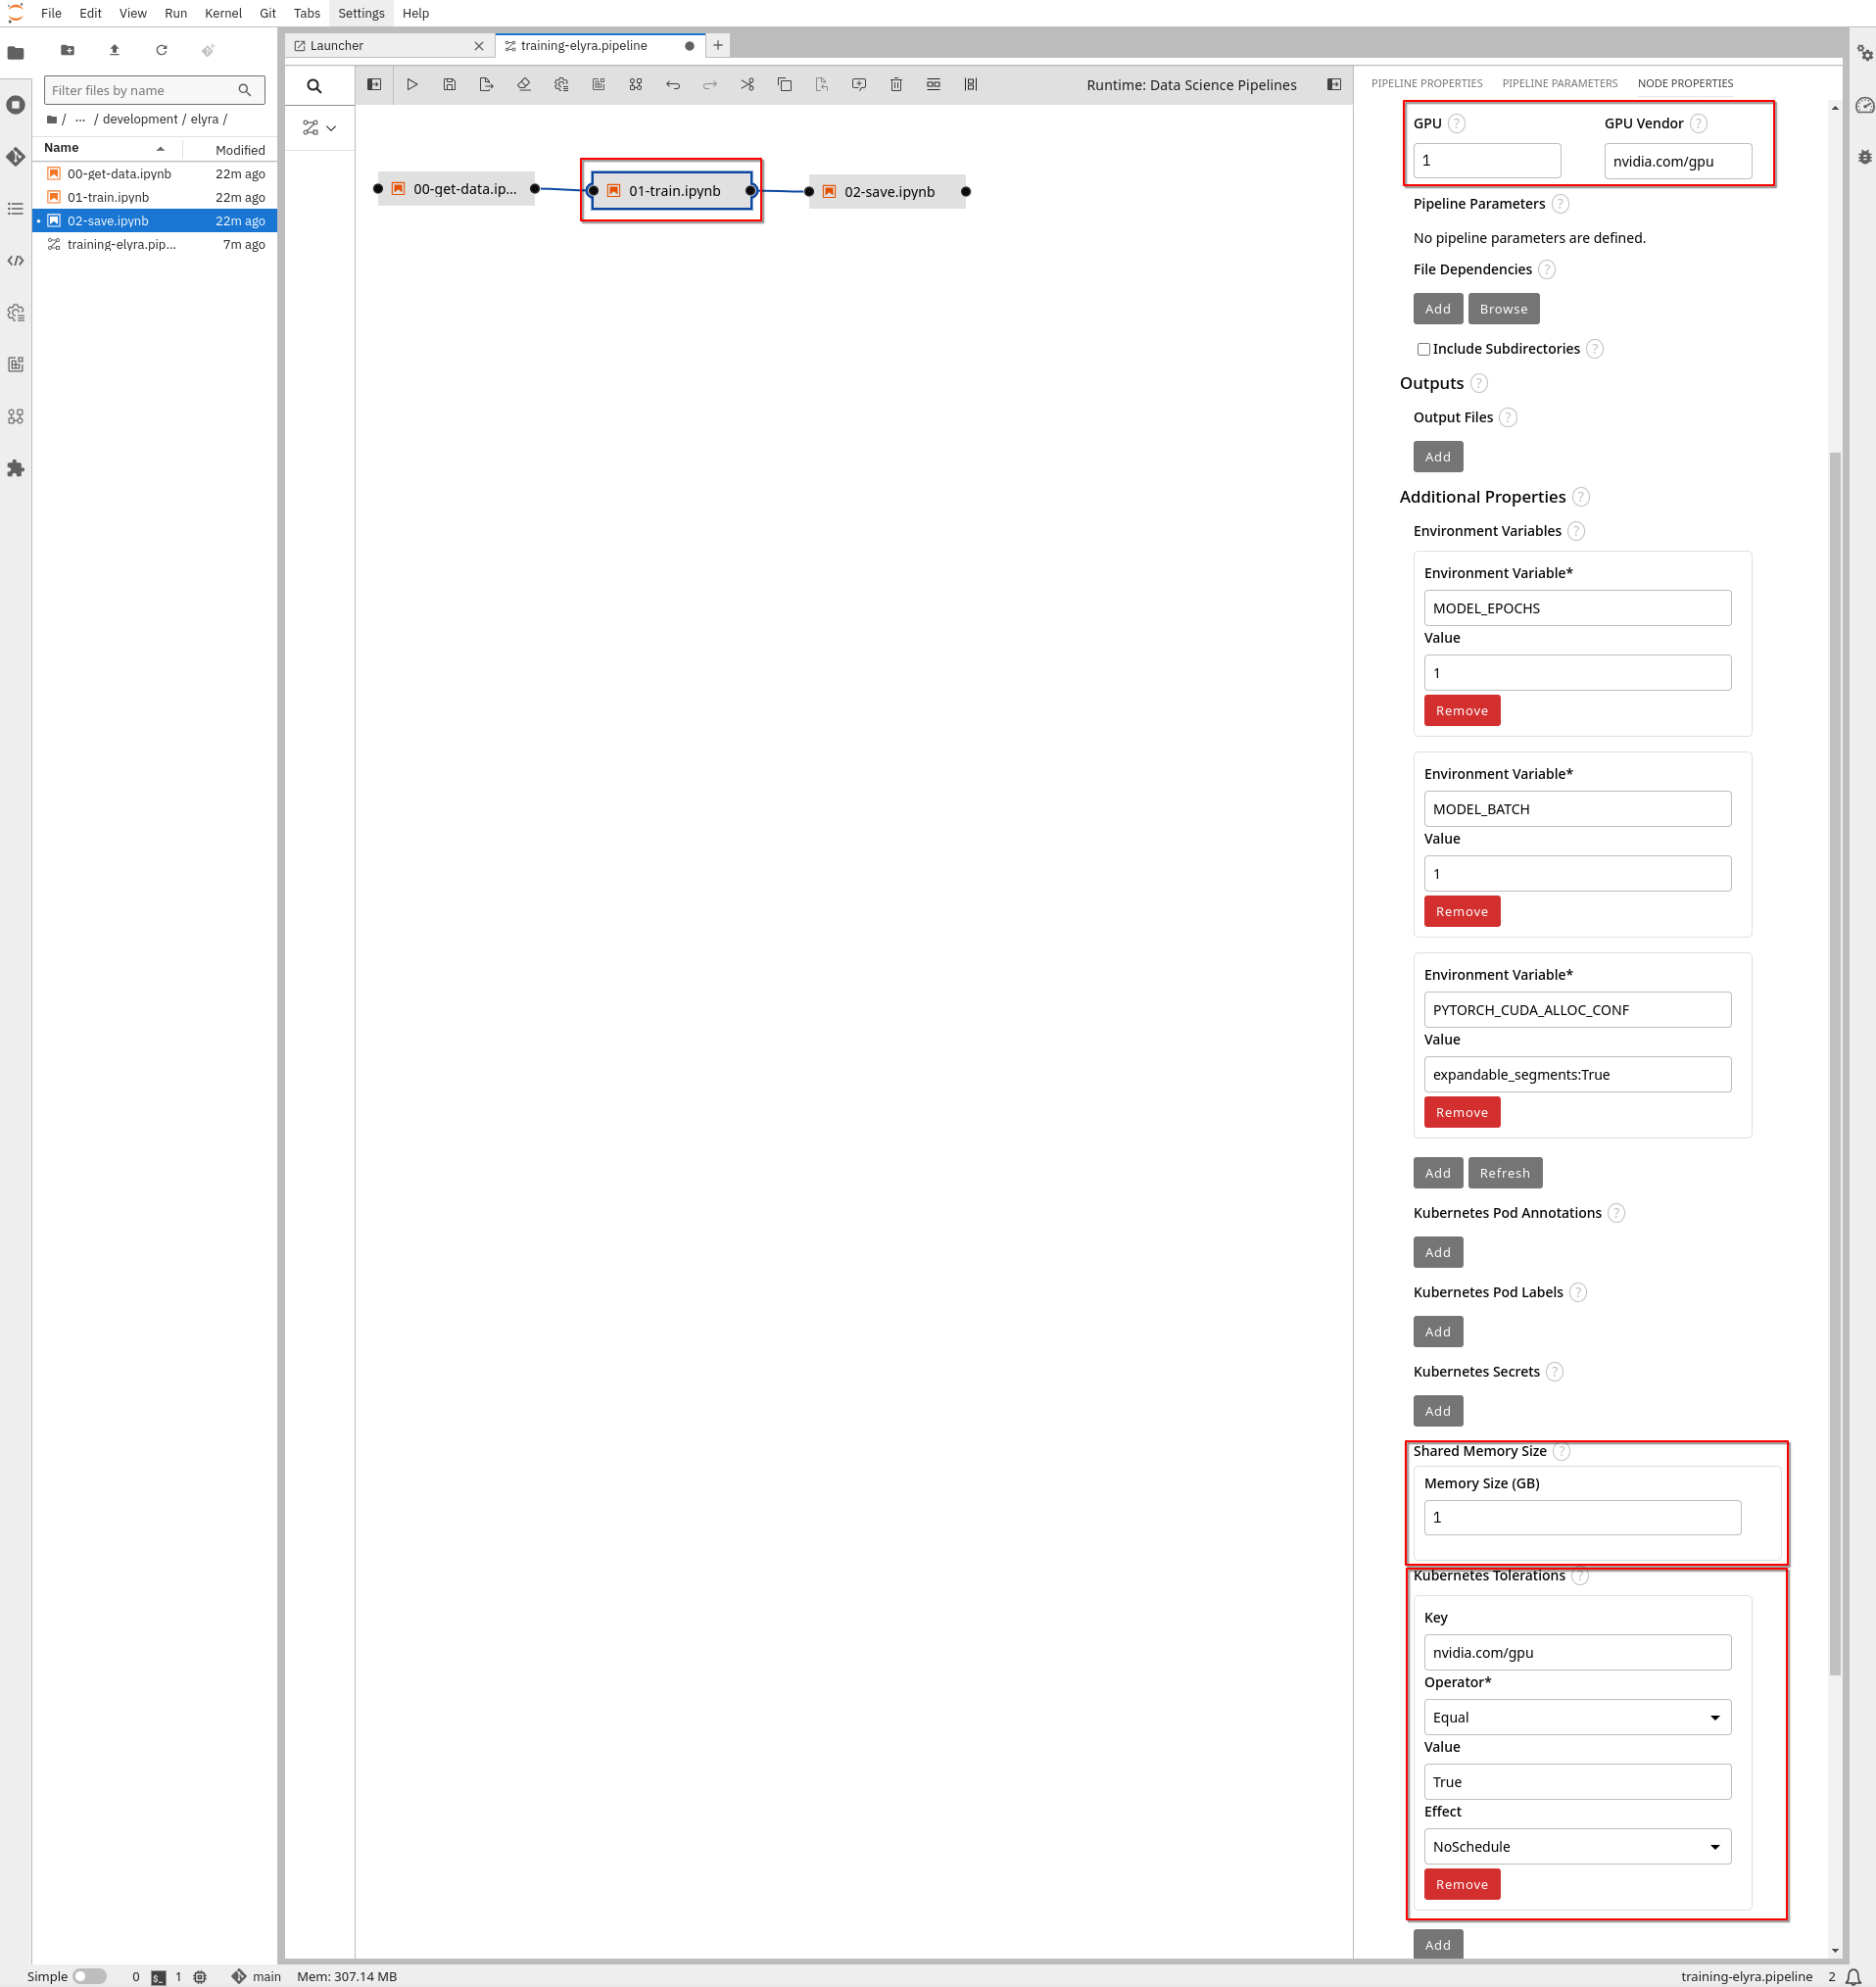This screenshot has height=1987, width=1876.
Task: Clear the pipeline with the eraser icon
Action: click(x=524, y=85)
